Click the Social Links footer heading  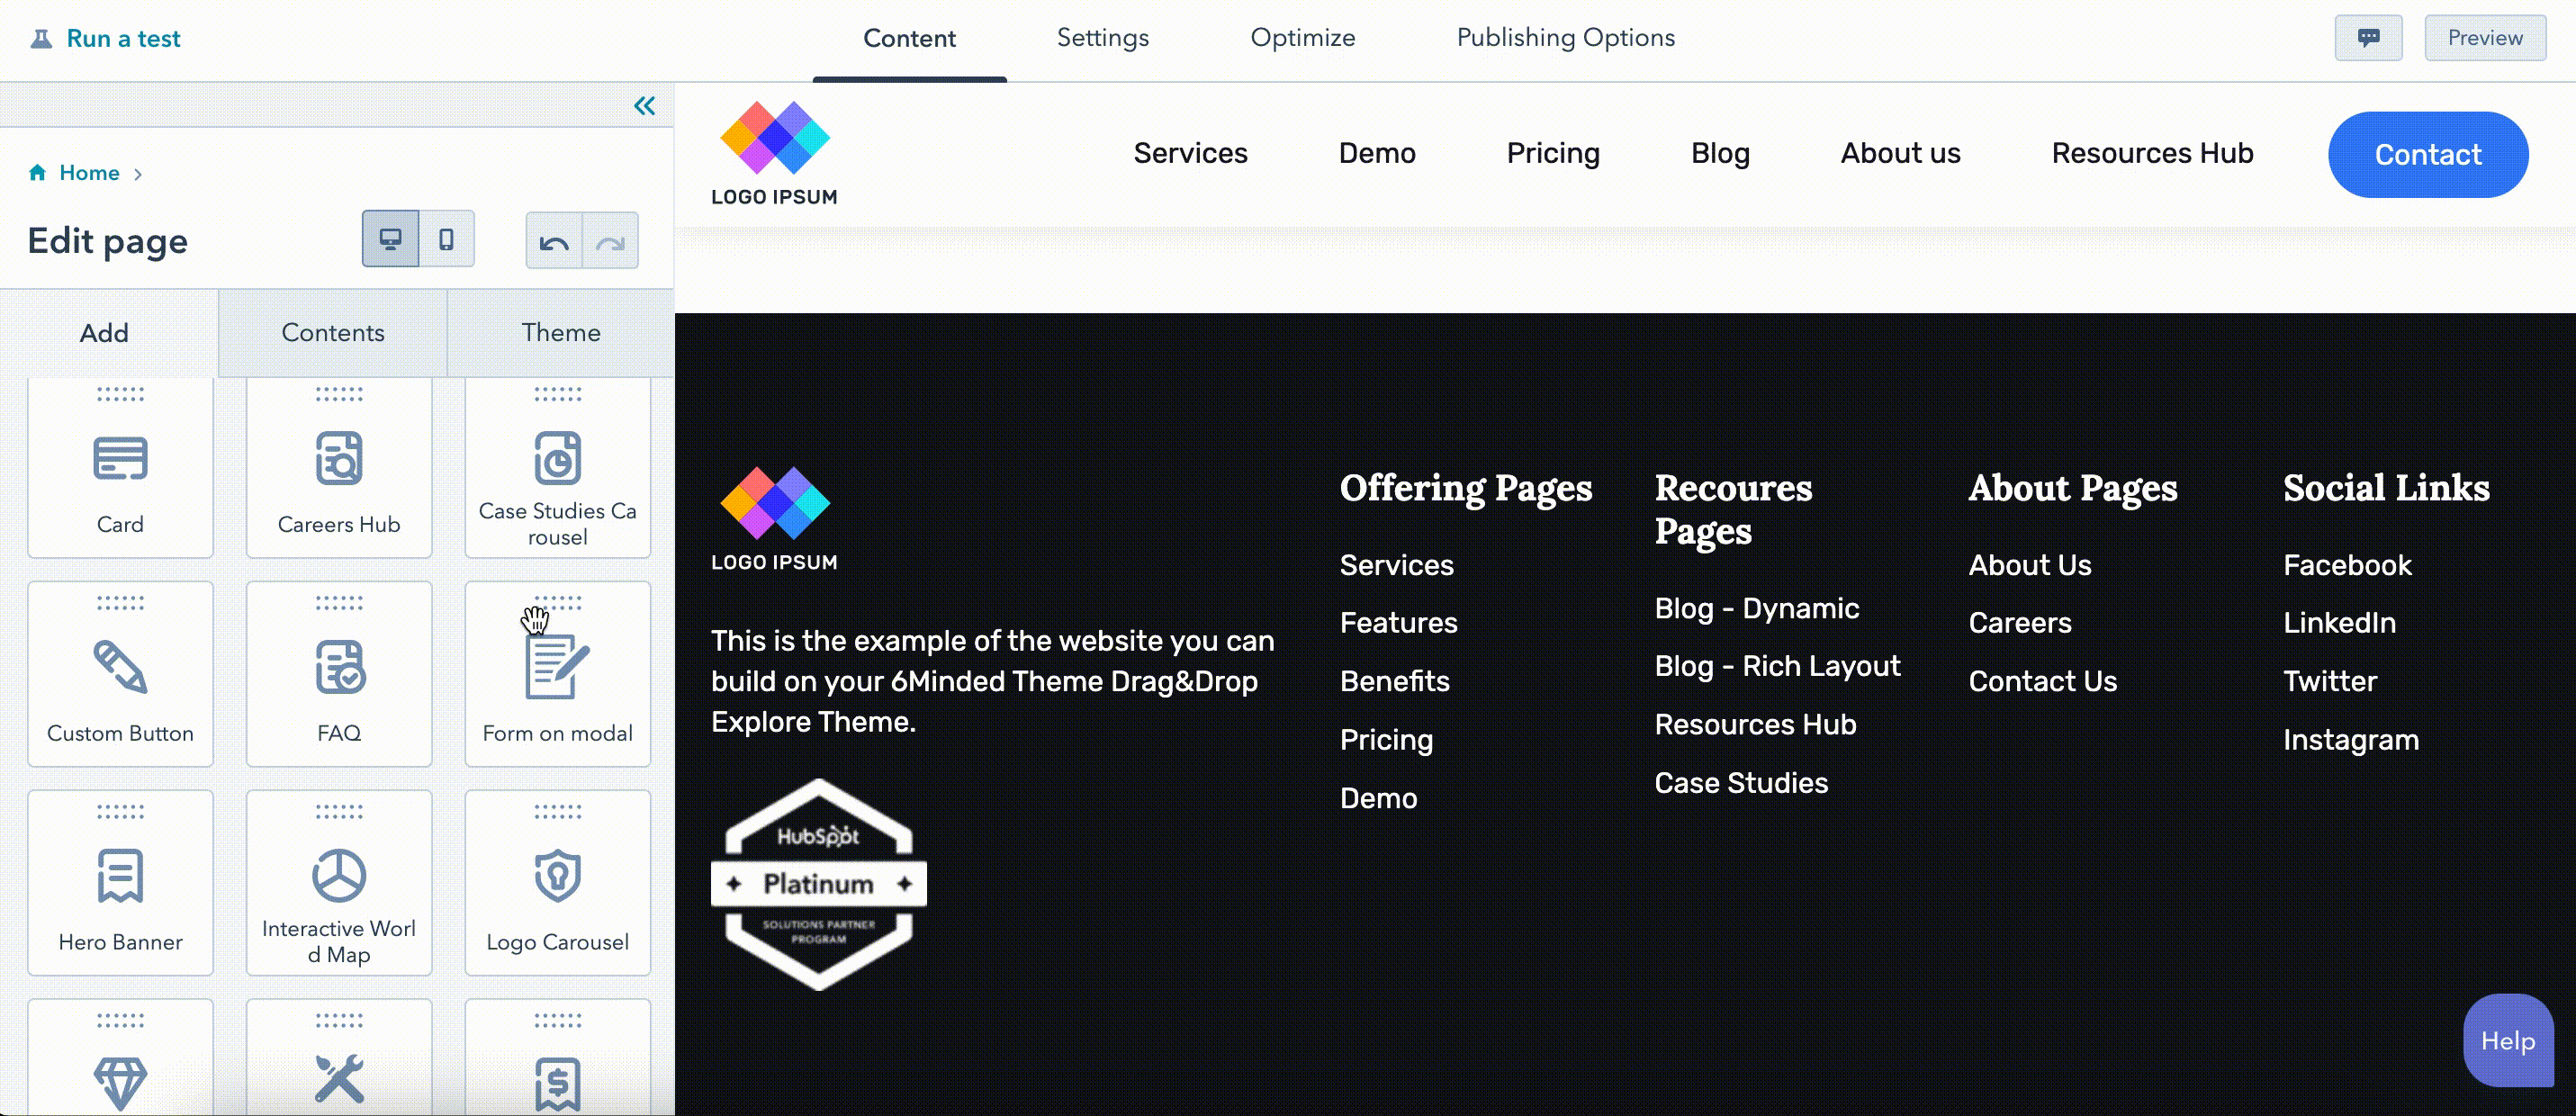[x=2386, y=488]
